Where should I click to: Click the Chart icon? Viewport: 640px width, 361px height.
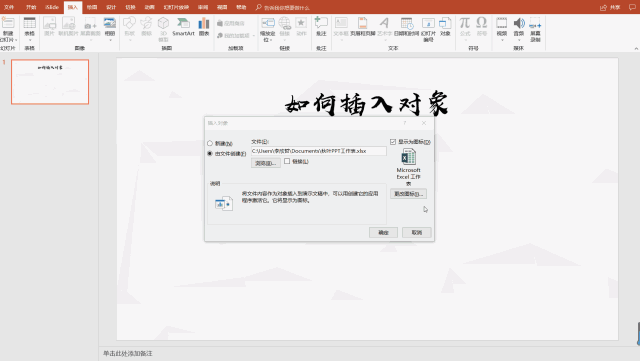click(204, 23)
